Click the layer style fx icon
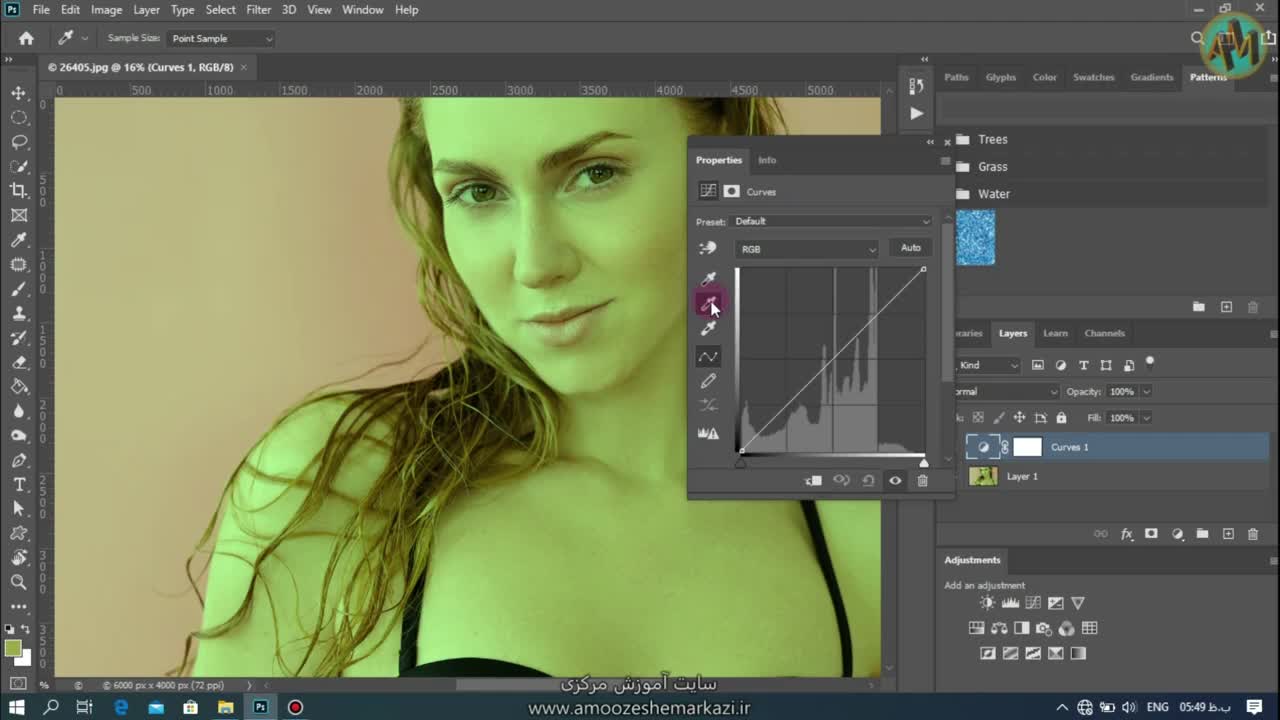This screenshot has width=1280, height=720. click(x=1126, y=534)
